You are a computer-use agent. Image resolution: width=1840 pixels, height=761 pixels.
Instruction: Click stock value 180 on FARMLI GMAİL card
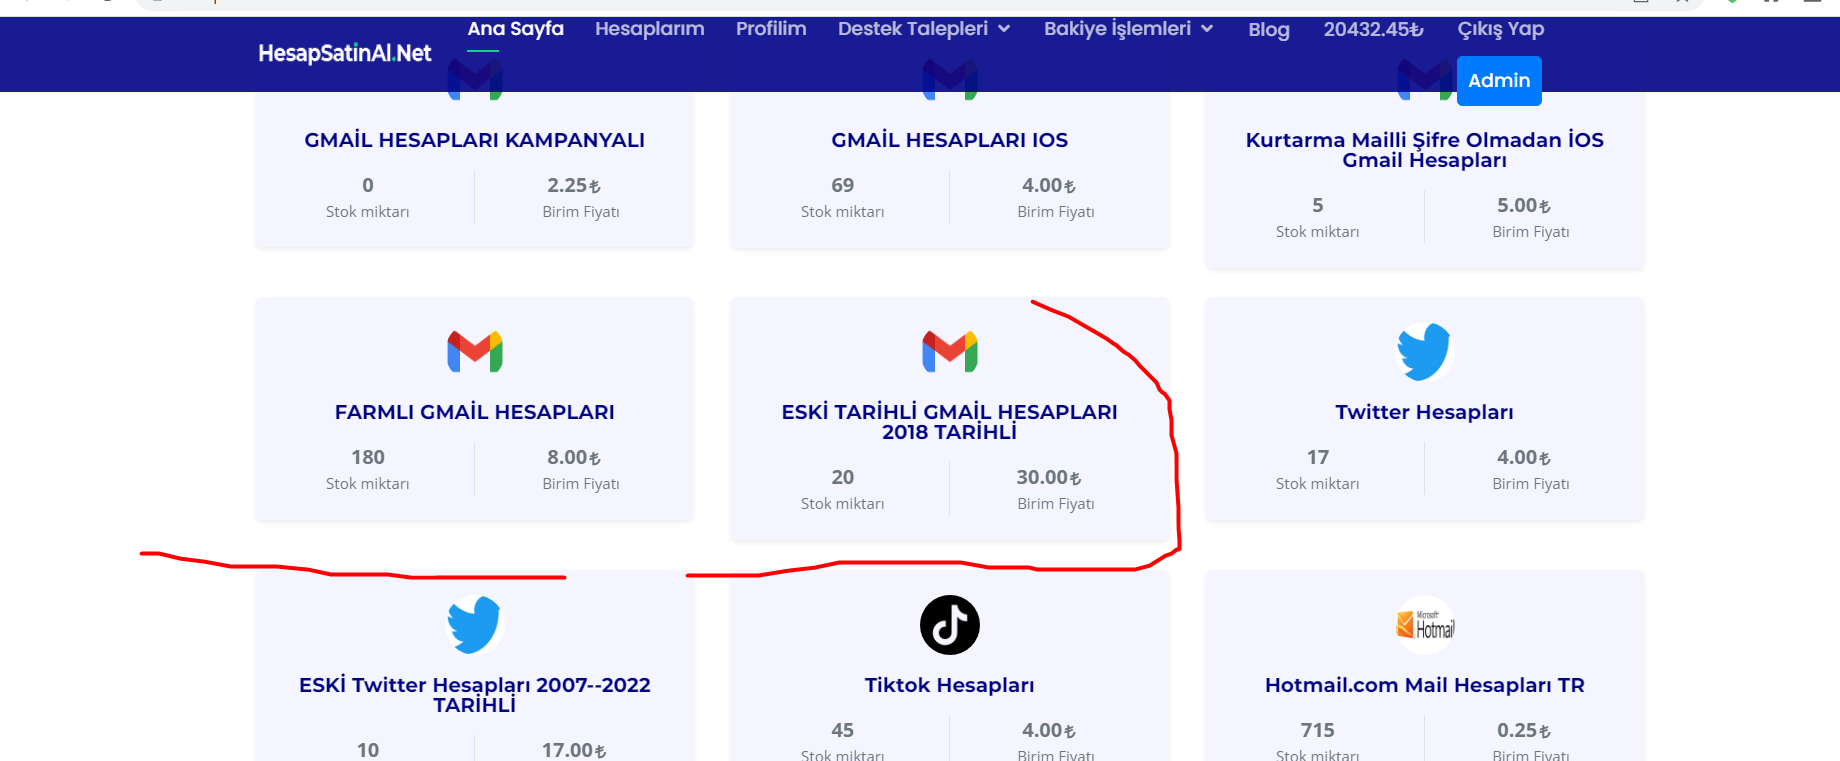(368, 457)
